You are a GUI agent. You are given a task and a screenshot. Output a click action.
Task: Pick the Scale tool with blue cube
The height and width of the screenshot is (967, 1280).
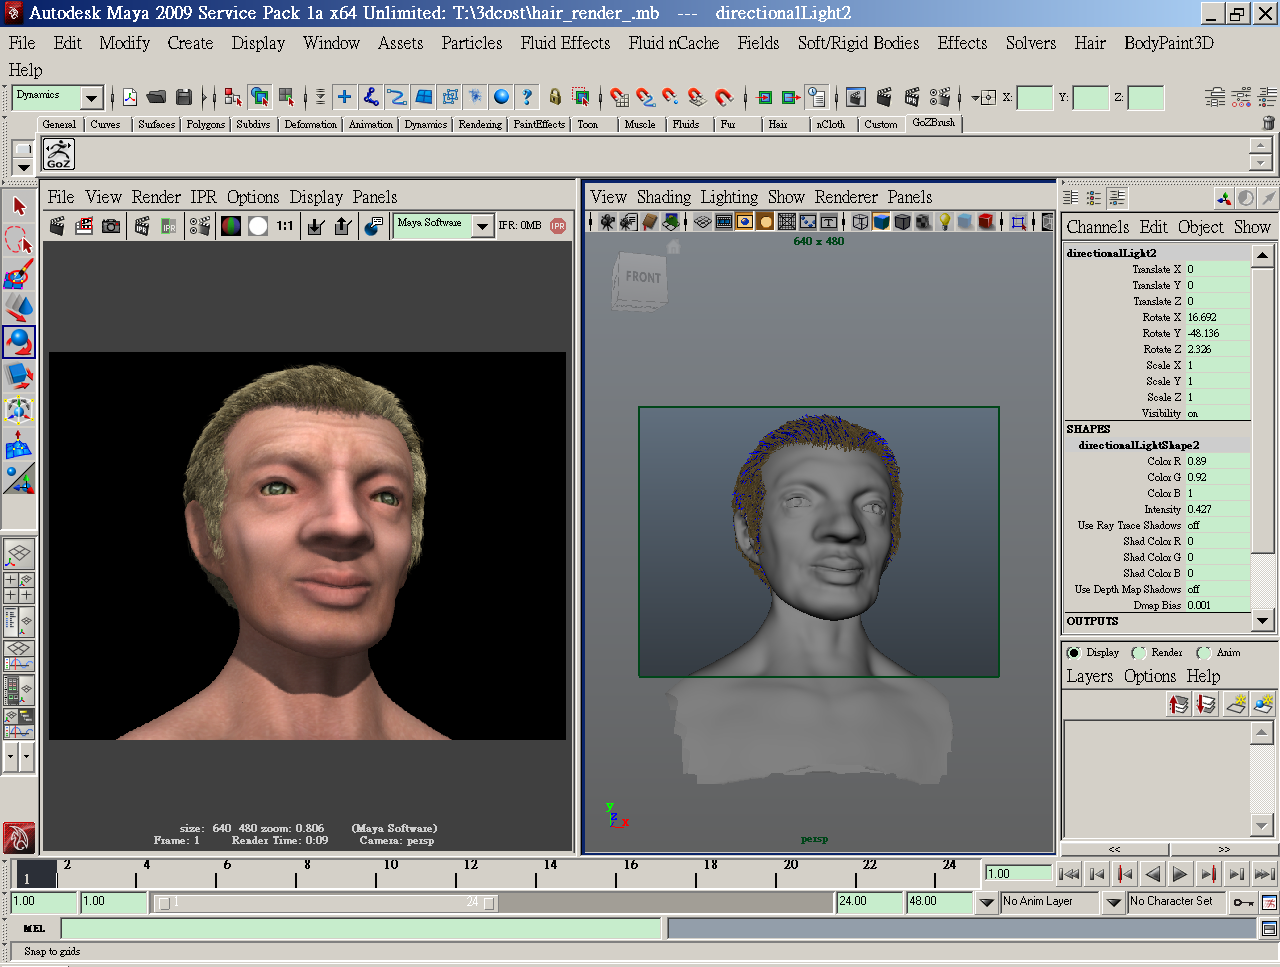[19, 376]
